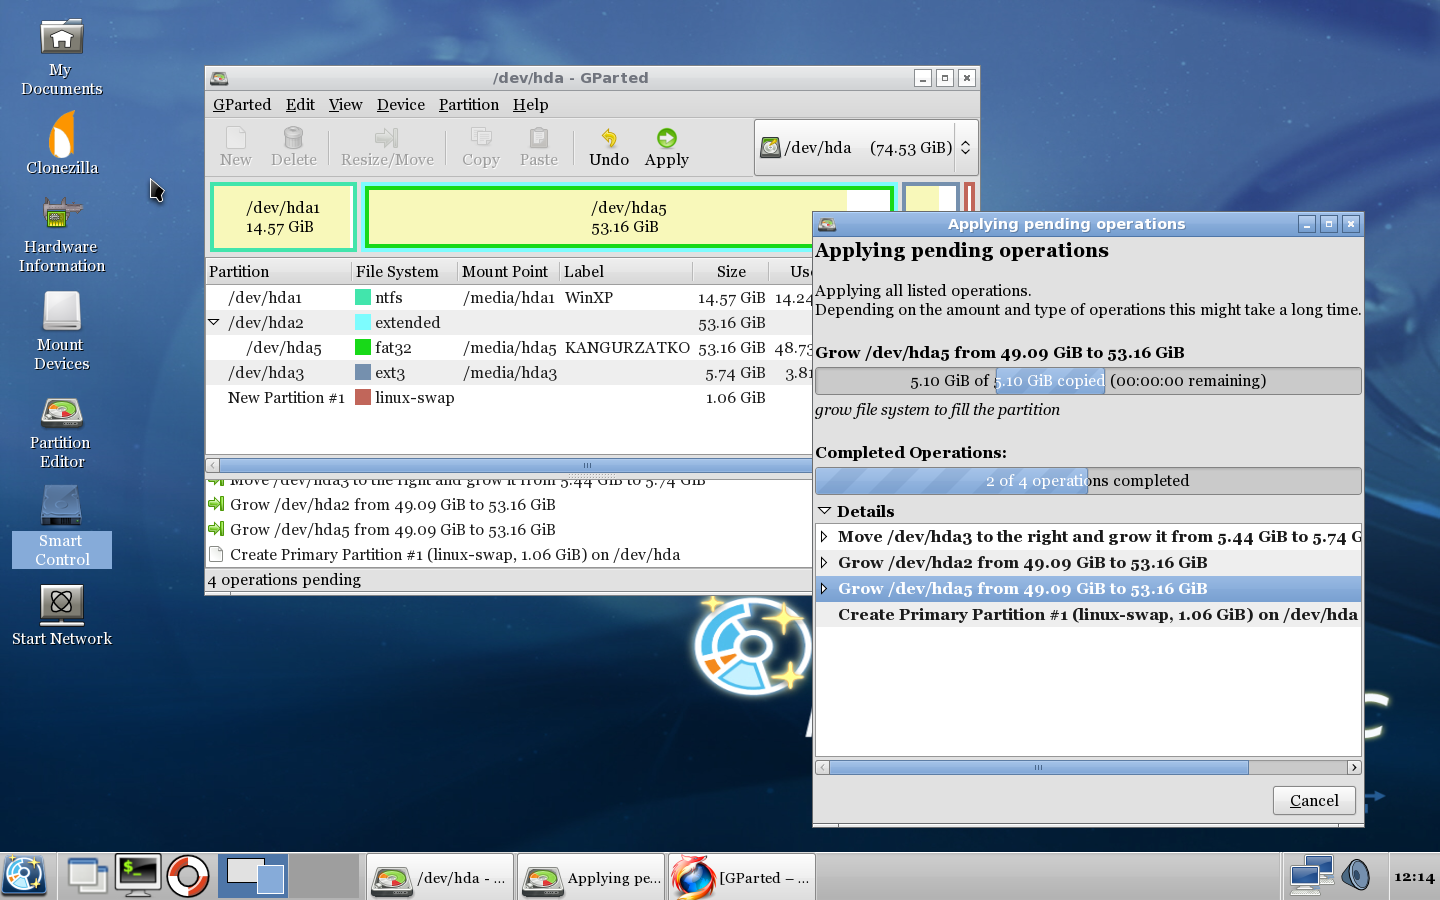
Task: Open the /dev/hda device selector dropdown
Action: 963,147
